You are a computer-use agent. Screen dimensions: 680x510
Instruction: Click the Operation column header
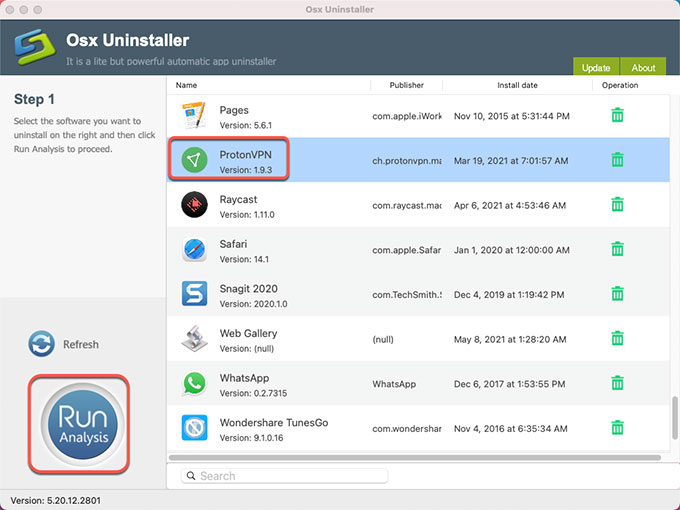coord(620,85)
